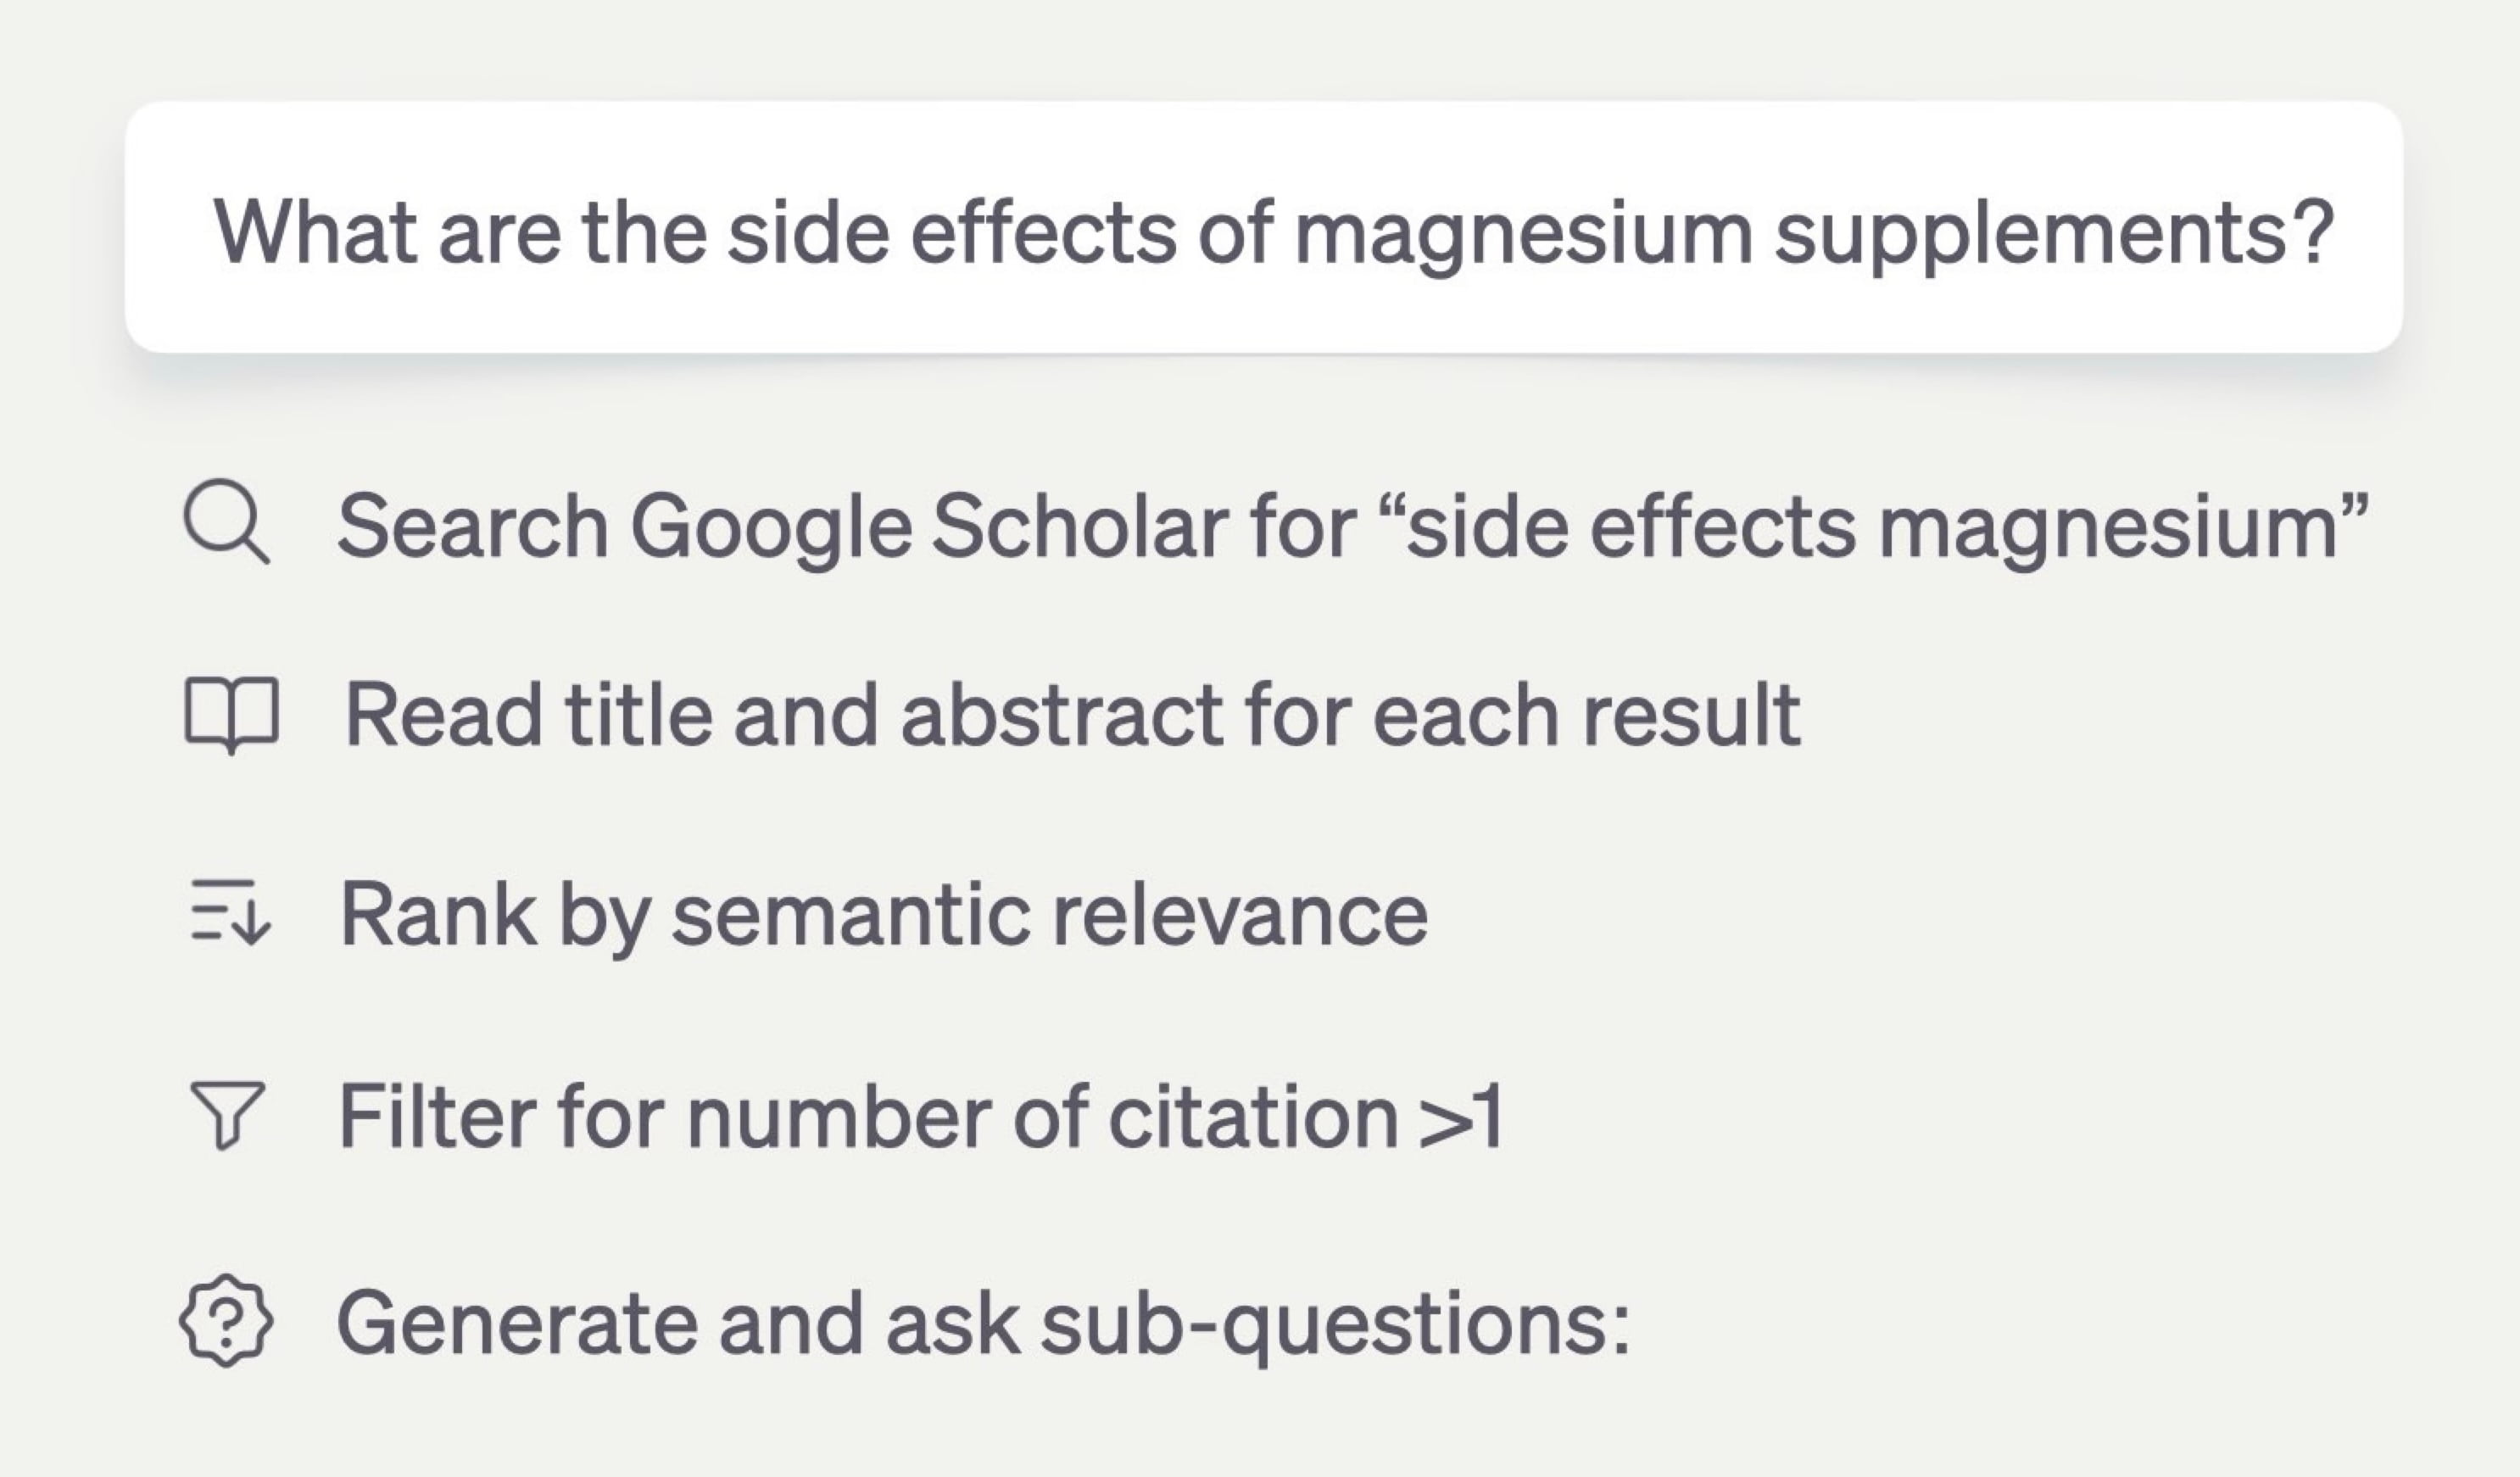Click the word 'citation' in the filter step

point(1254,1116)
